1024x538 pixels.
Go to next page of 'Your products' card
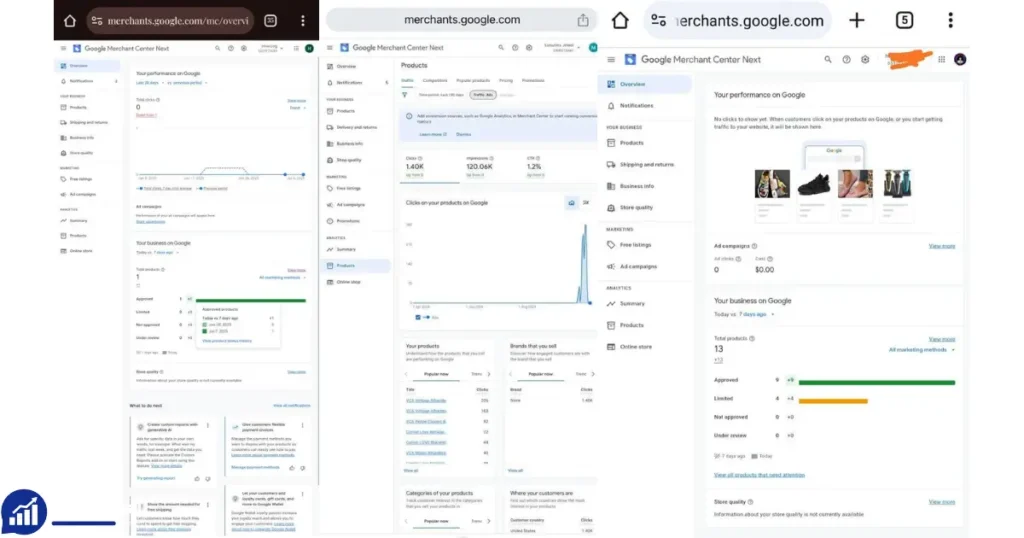(x=489, y=374)
